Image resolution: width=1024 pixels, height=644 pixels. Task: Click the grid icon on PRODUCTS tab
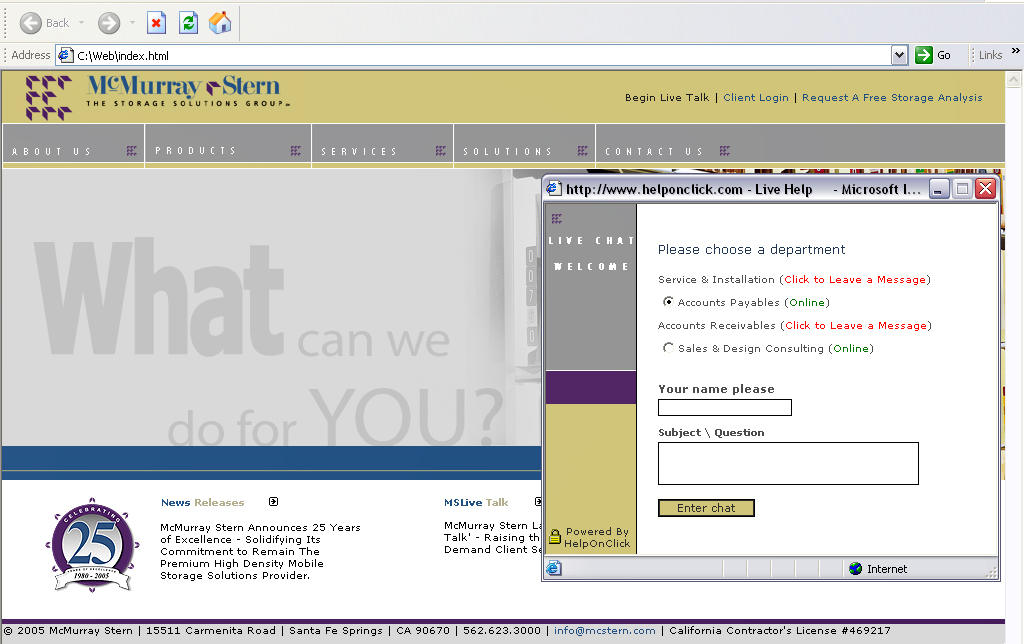tap(296, 151)
